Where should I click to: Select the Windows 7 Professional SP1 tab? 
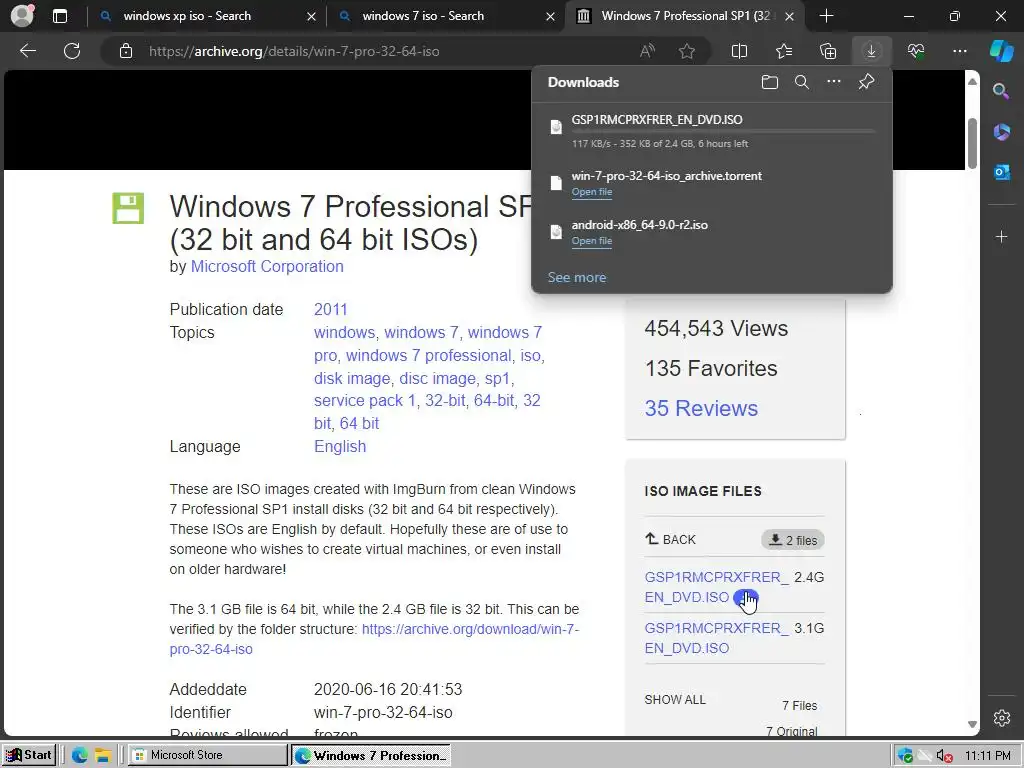pos(686,16)
